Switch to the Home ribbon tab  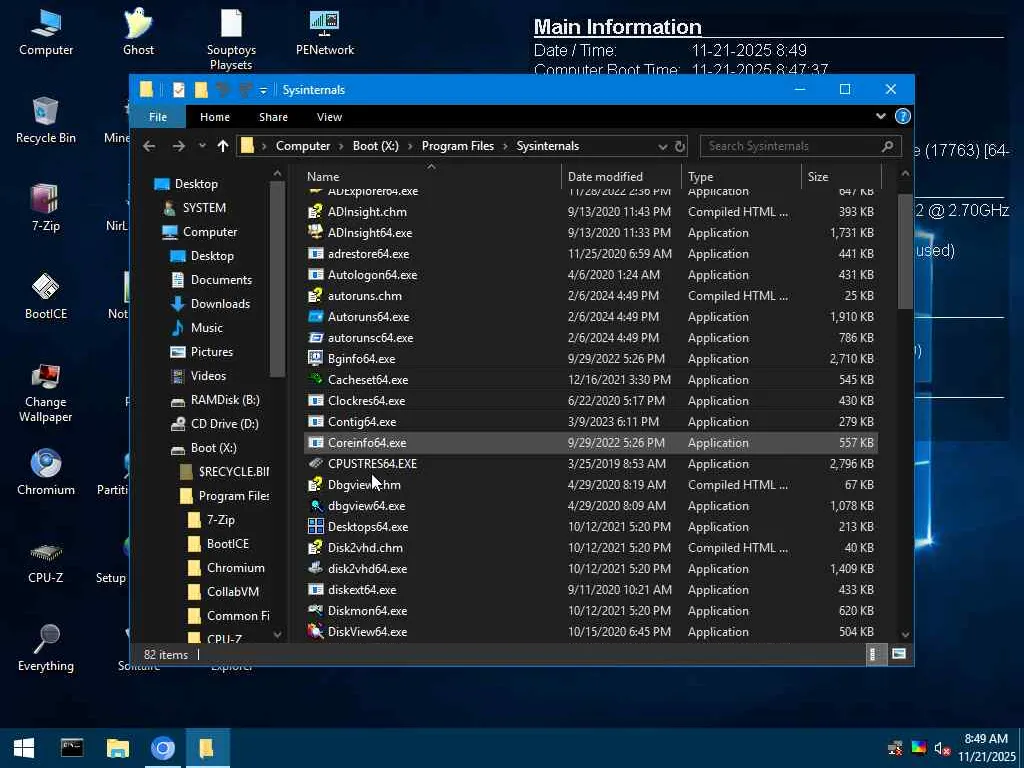[215, 117]
